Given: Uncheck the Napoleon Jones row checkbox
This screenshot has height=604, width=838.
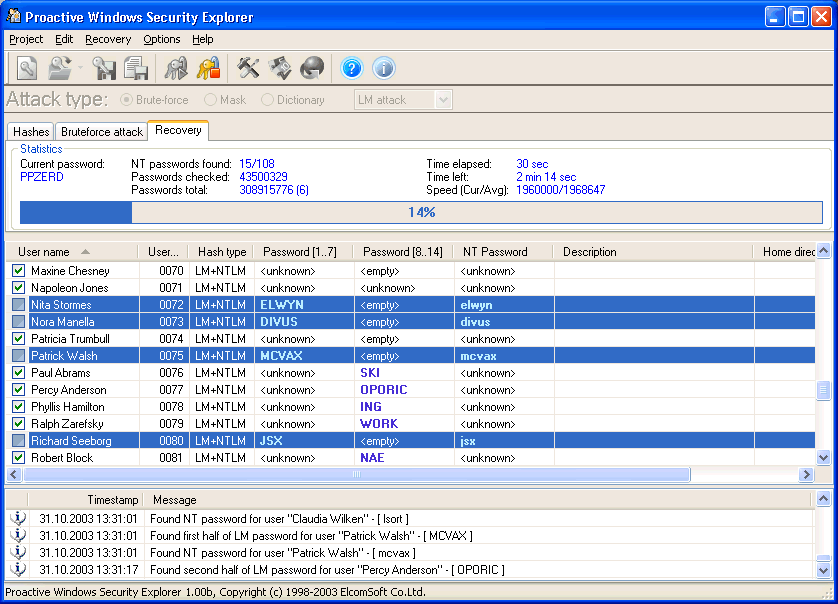Looking at the screenshot, I should click(x=19, y=288).
